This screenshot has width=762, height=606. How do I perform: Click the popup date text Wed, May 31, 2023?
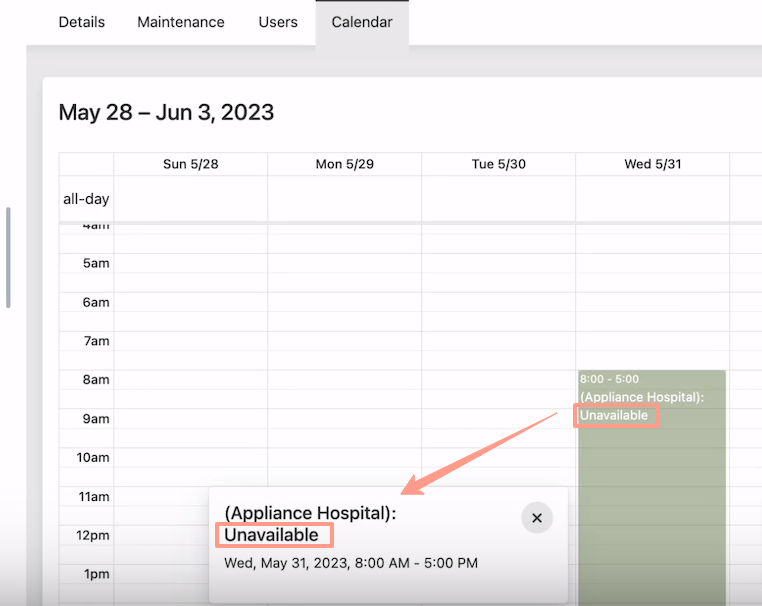285,563
